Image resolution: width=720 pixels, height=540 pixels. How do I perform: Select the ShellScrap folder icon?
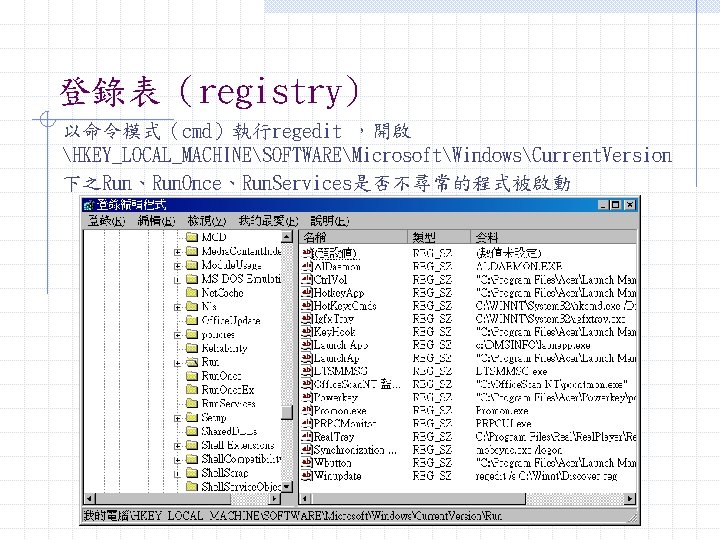(x=192, y=472)
